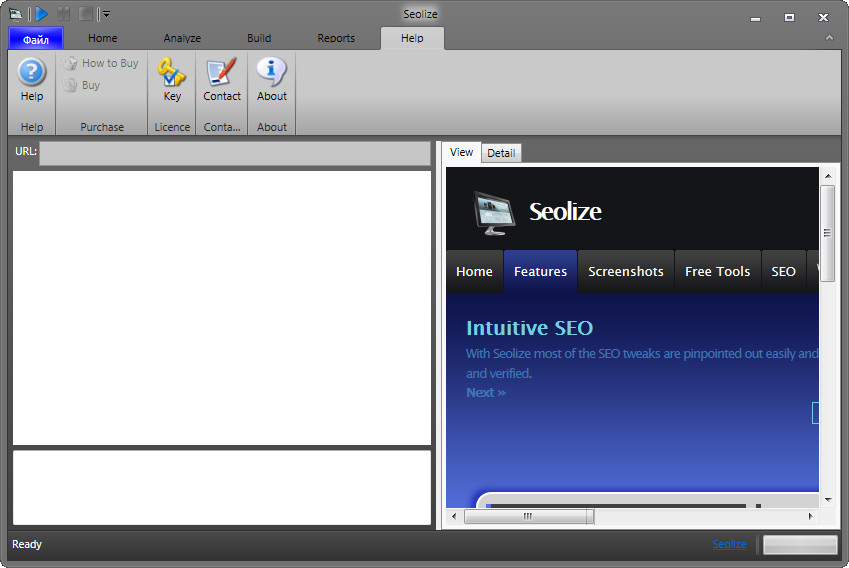The width and height of the screenshot is (849, 568).
Task: Click the large white results pane
Action: click(222, 308)
